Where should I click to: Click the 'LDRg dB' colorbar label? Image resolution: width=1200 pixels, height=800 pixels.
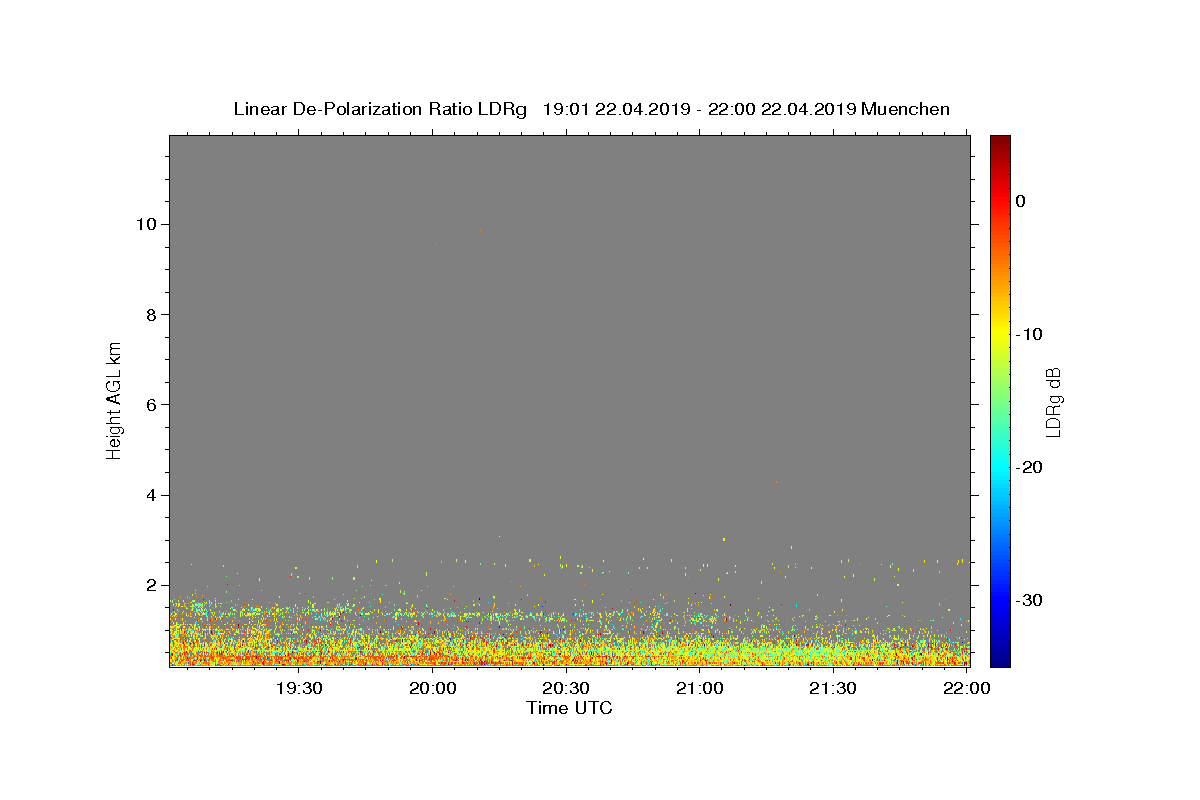coord(1052,402)
